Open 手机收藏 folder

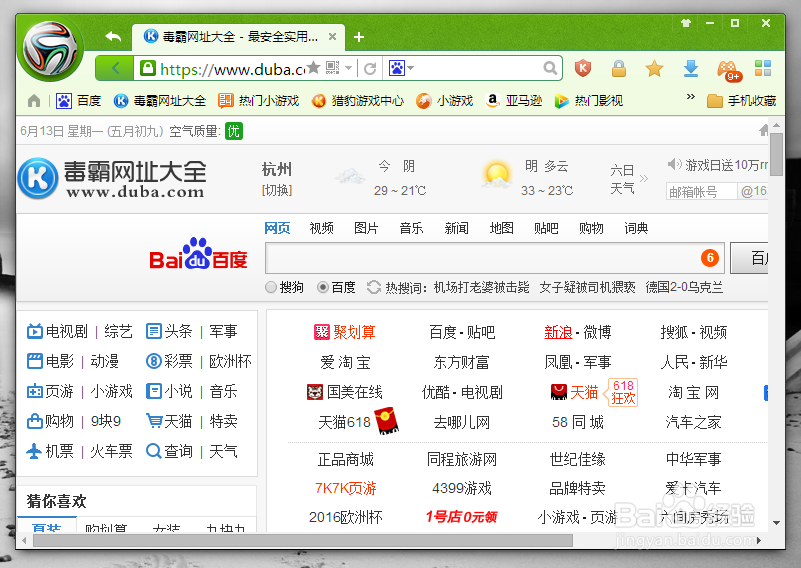click(742, 101)
